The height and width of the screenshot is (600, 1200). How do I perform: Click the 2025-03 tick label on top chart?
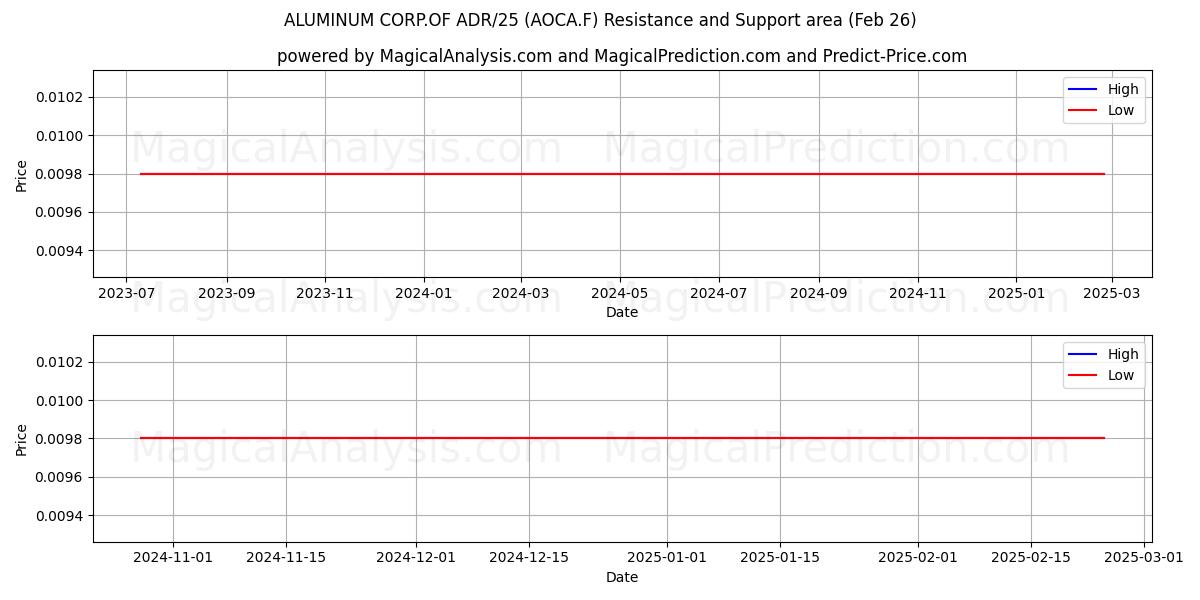coord(1112,294)
